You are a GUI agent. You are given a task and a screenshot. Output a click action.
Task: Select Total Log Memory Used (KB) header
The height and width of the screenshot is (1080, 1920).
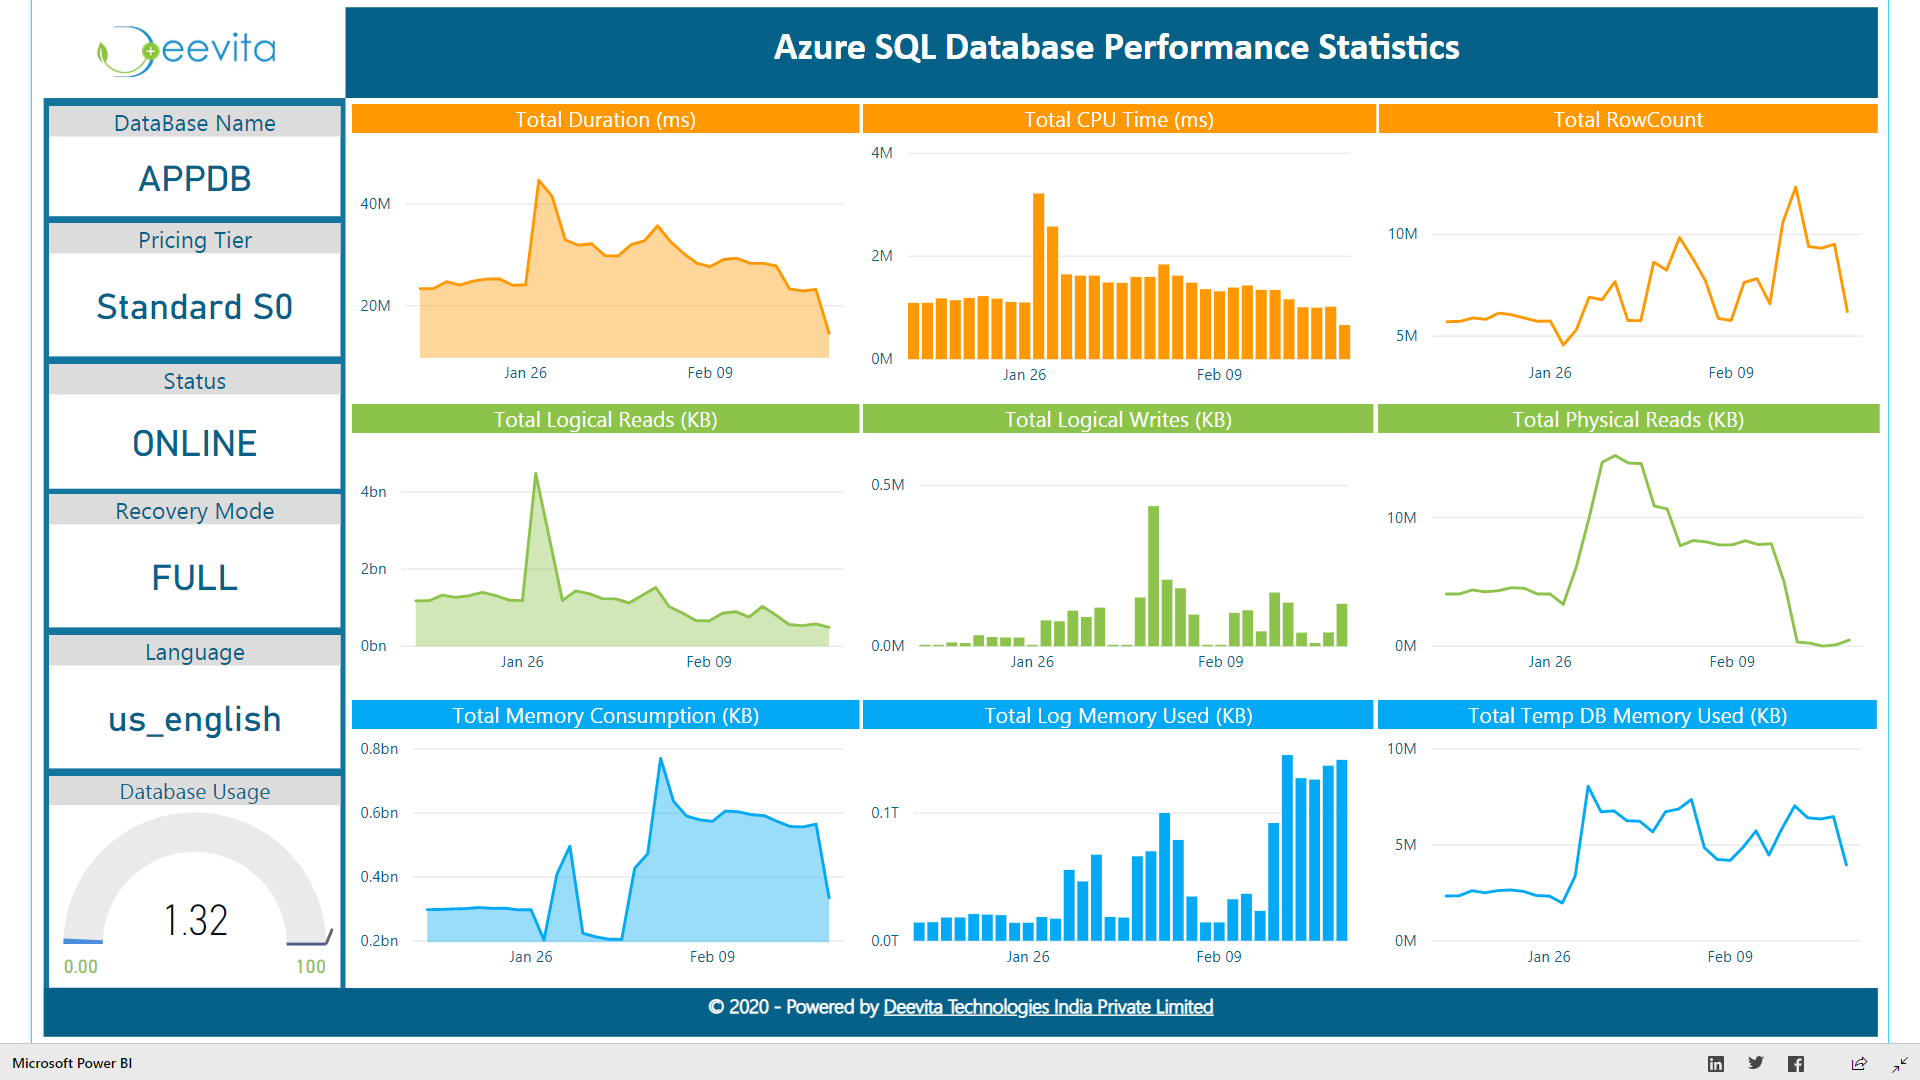(x=1118, y=715)
